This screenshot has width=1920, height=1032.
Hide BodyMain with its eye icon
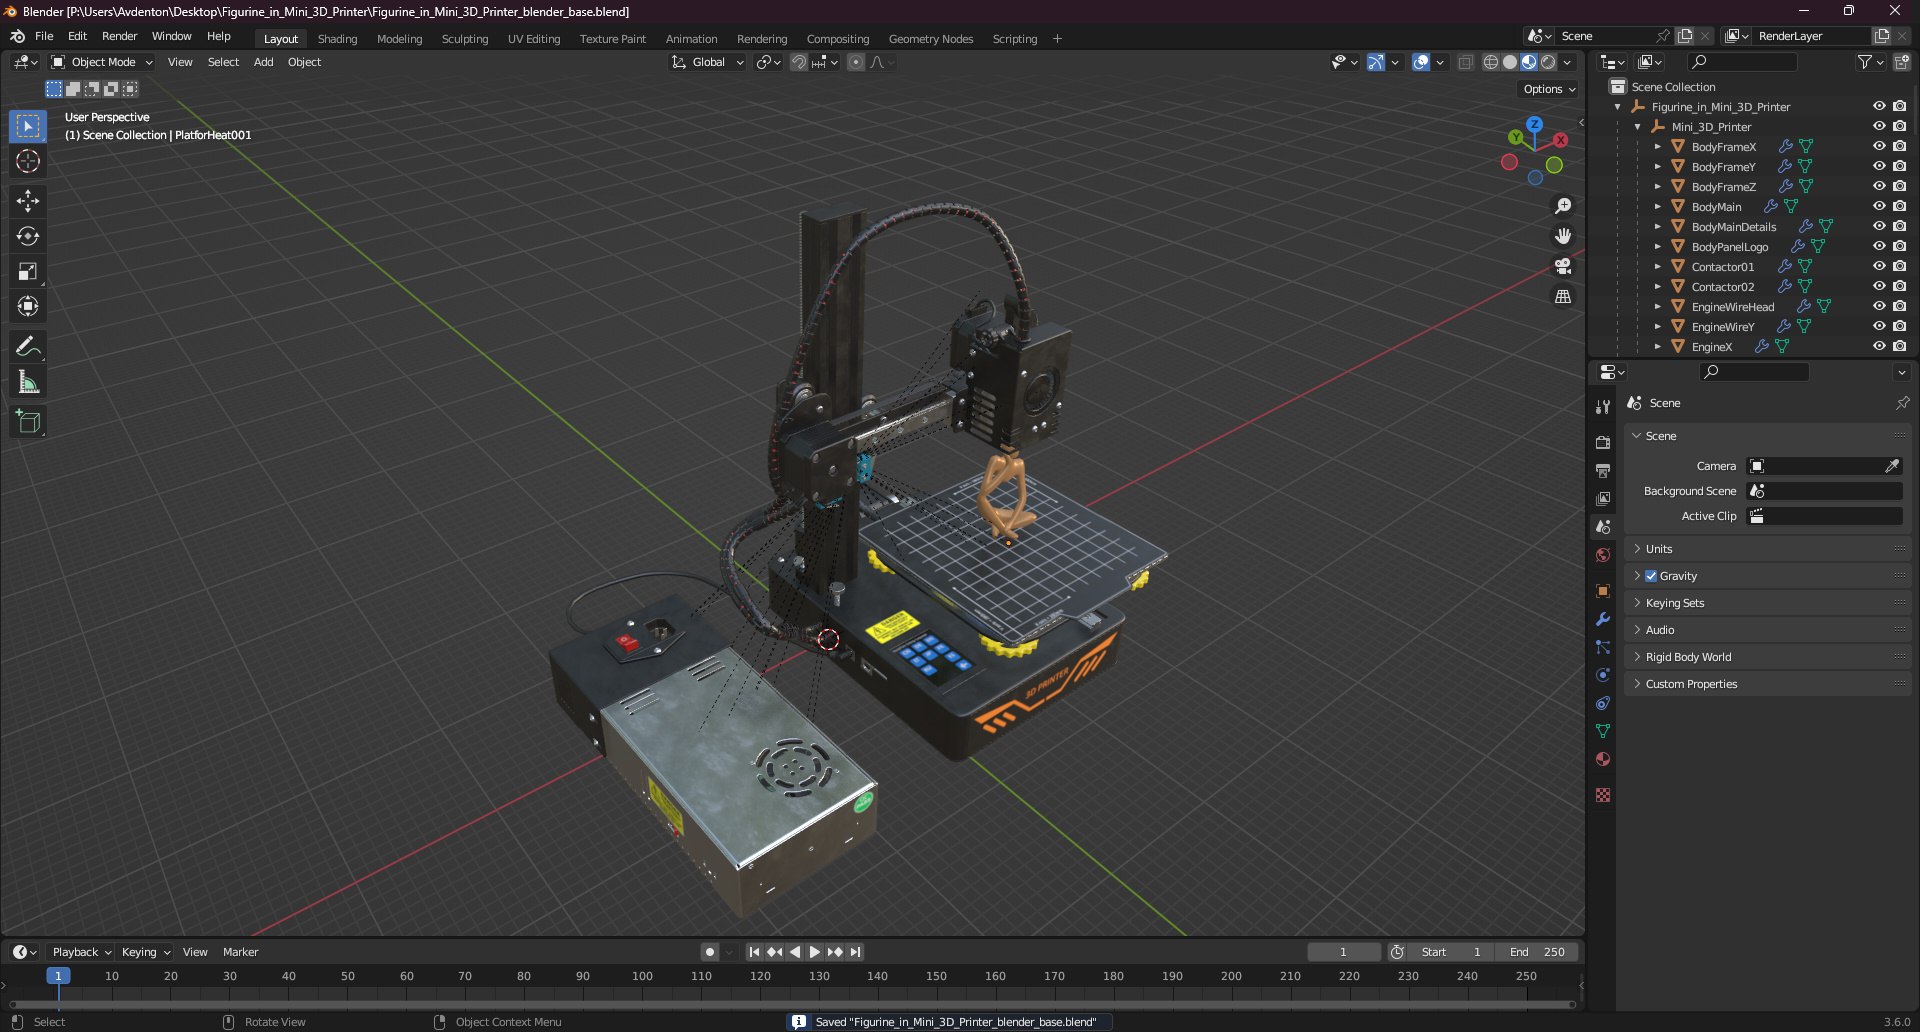(x=1879, y=206)
